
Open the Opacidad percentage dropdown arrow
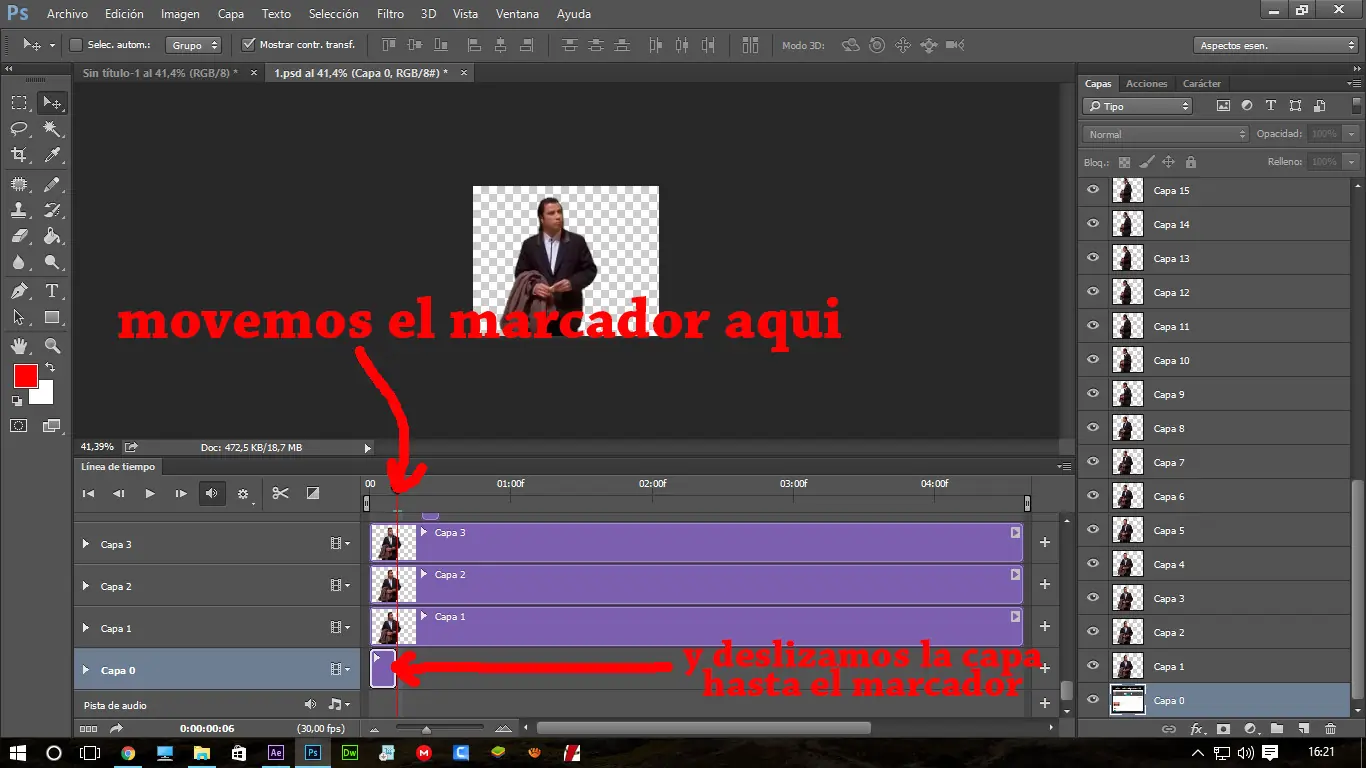point(1352,134)
